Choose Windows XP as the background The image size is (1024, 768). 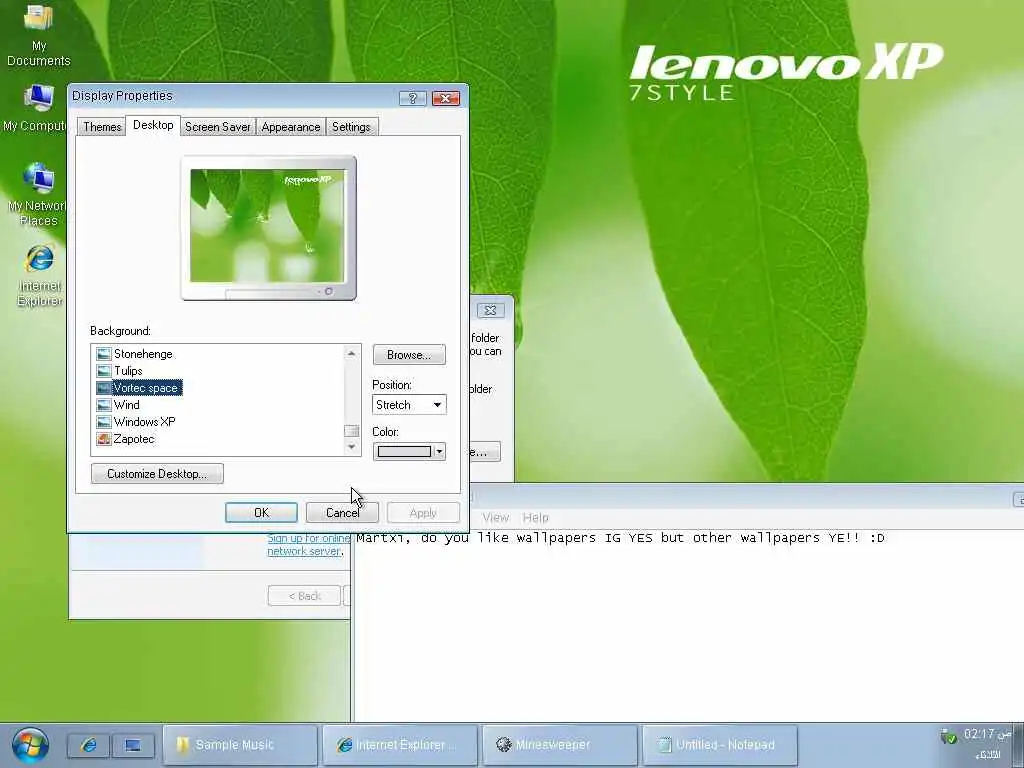[x=144, y=422]
